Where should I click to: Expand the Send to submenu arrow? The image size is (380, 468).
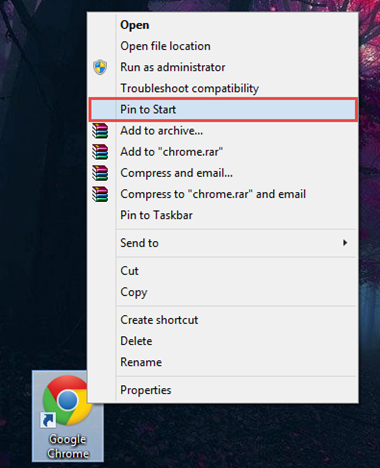(x=345, y=243)
